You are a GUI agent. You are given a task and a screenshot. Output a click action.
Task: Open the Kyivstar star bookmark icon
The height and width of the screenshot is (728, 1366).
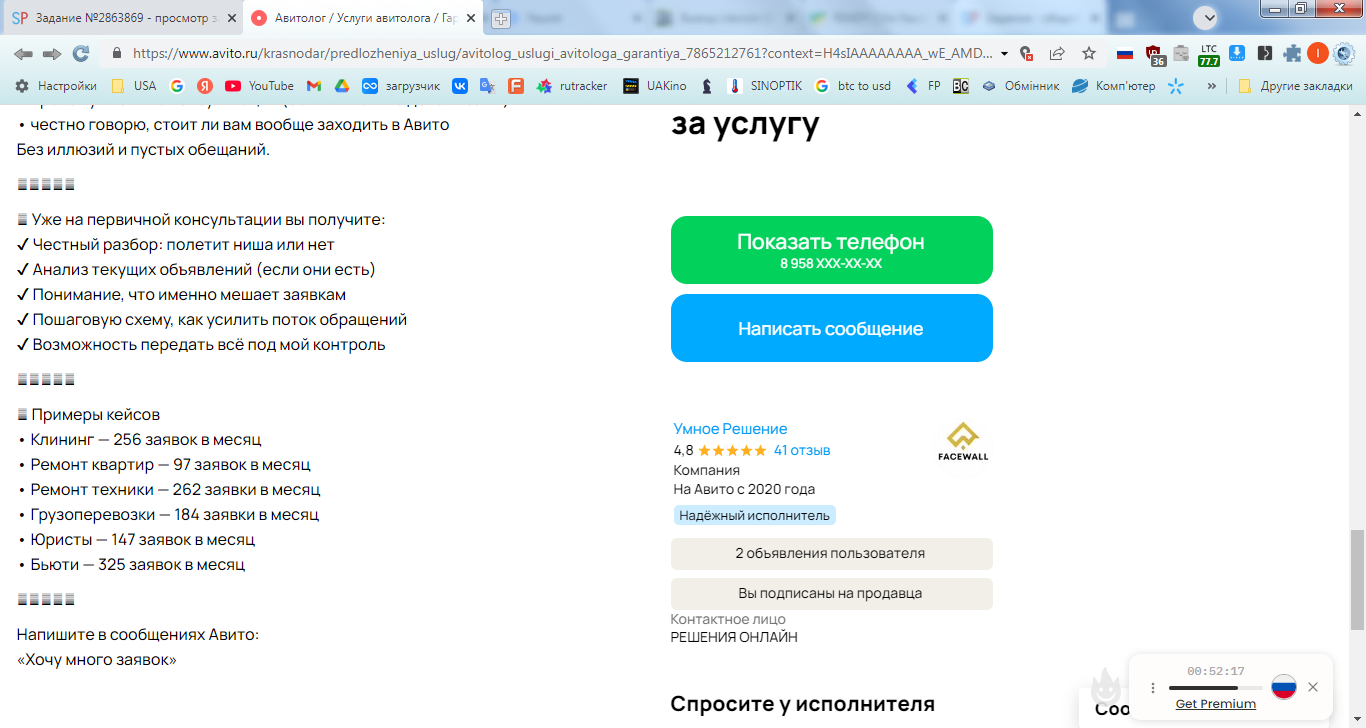pyautogui.click(x=1176, y=86)
